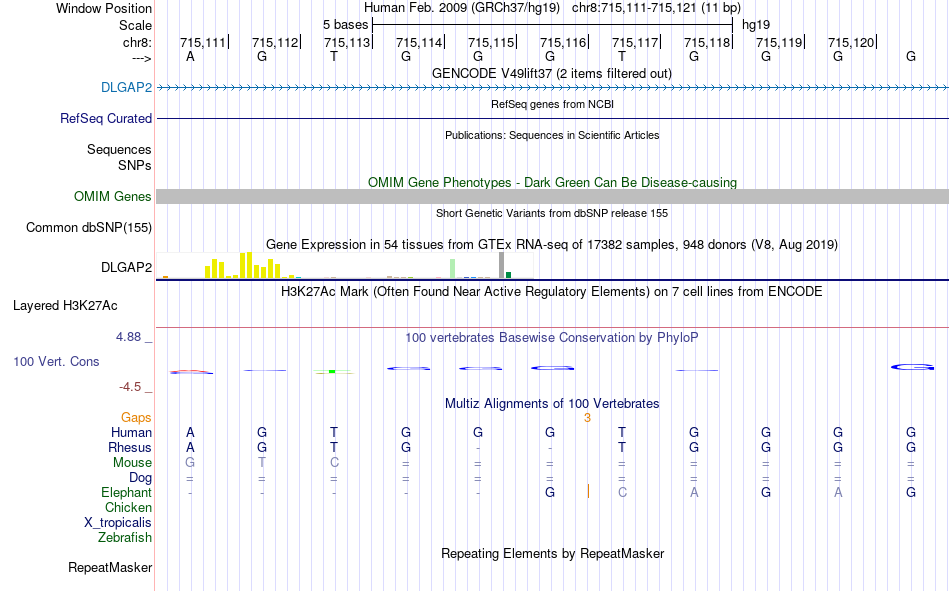This screenshot has height=591, width=950.
Task: Click the chr8: ruler label
Action: [137, 42]
